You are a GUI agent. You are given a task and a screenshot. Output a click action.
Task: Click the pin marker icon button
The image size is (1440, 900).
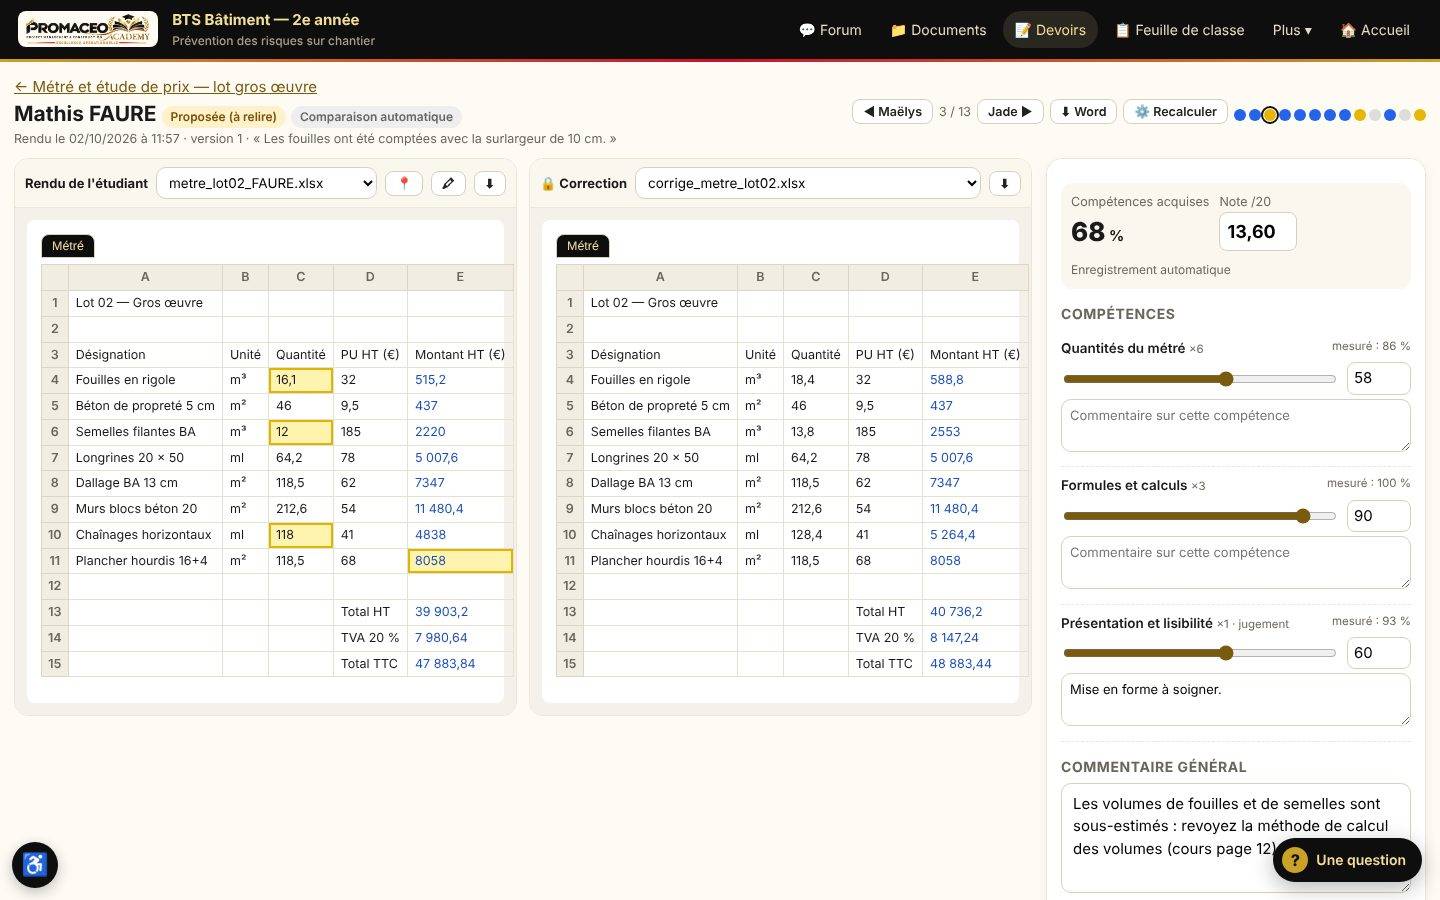pos(404,183)
